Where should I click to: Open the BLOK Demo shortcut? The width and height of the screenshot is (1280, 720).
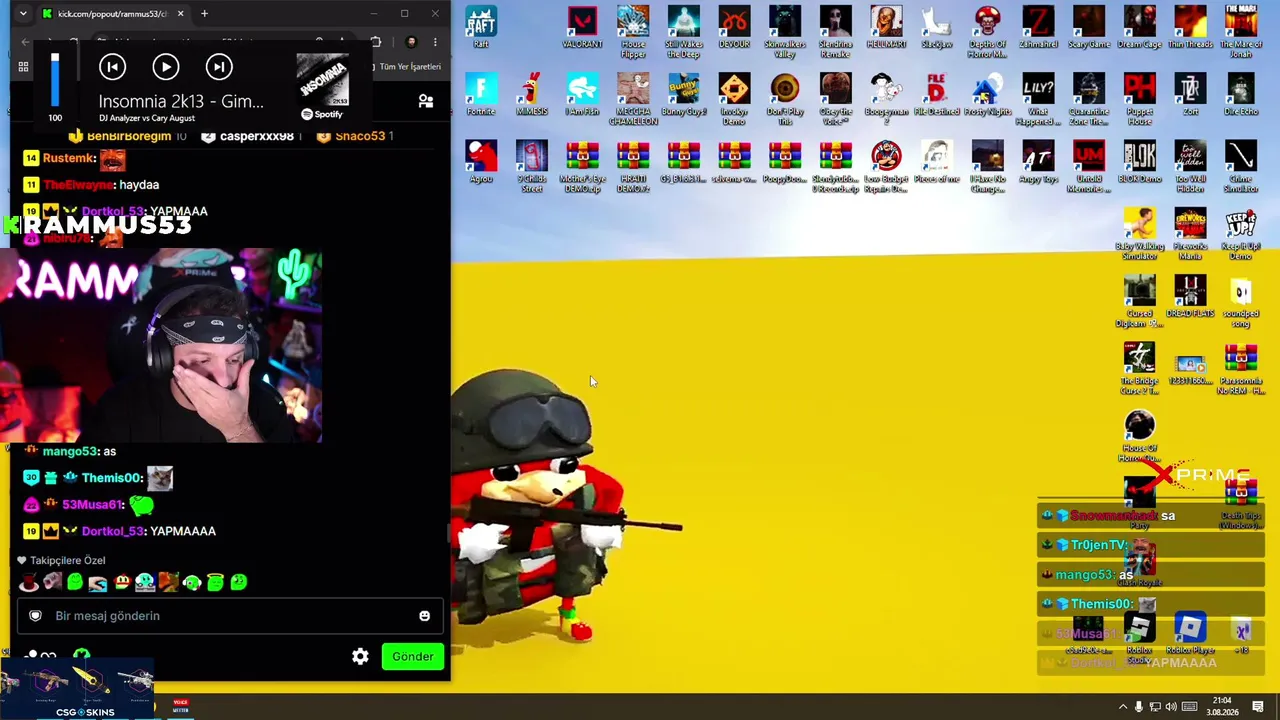(1139, 161)
